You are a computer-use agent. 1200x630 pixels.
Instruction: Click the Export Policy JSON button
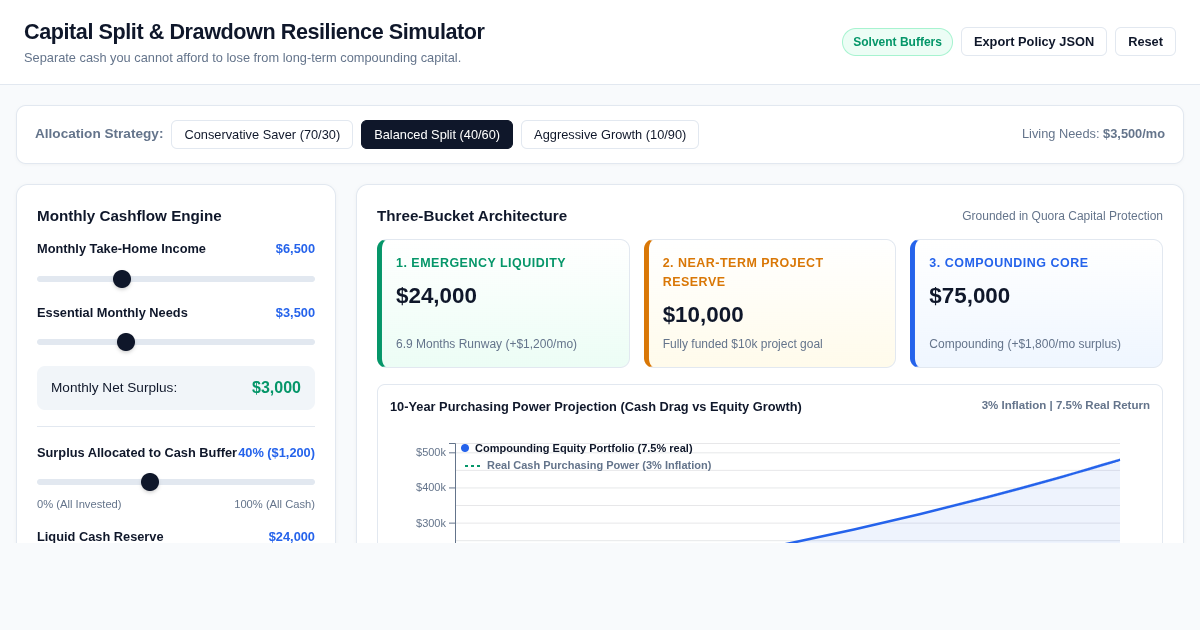1034,42
